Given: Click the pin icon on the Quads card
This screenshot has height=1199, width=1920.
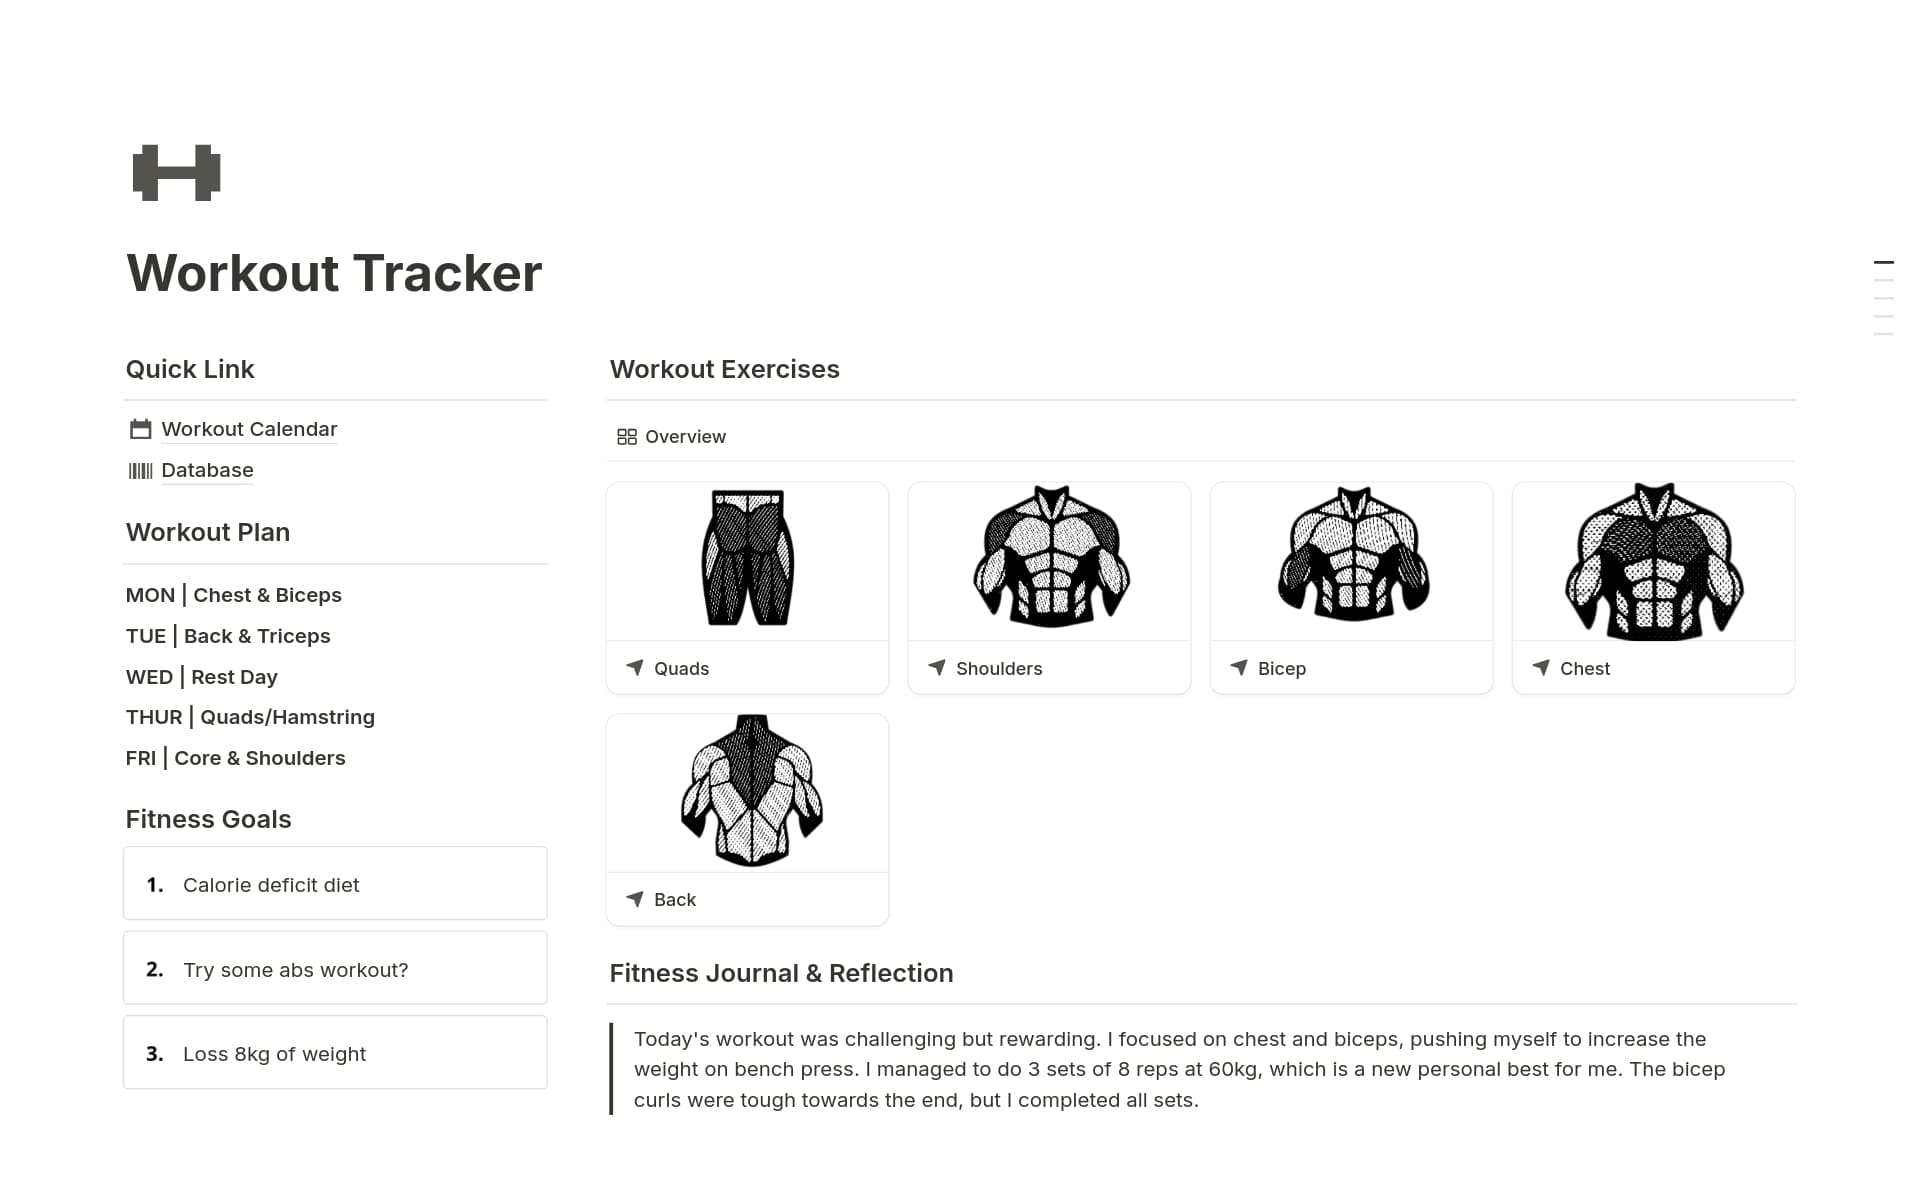Looking at the screenshot, I should (635, 668).
